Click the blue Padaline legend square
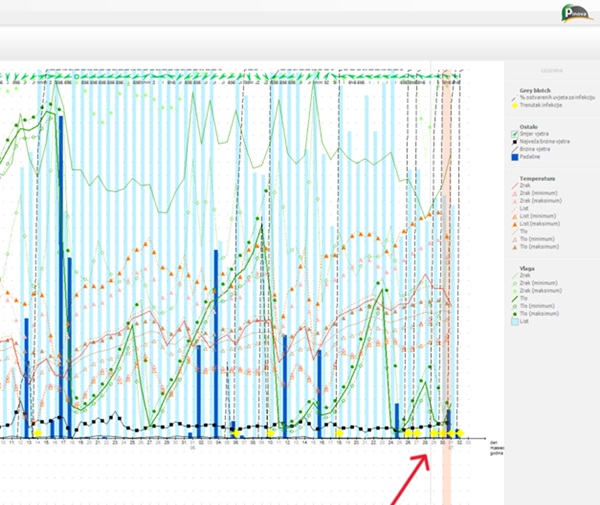 (x=515, y=157)
